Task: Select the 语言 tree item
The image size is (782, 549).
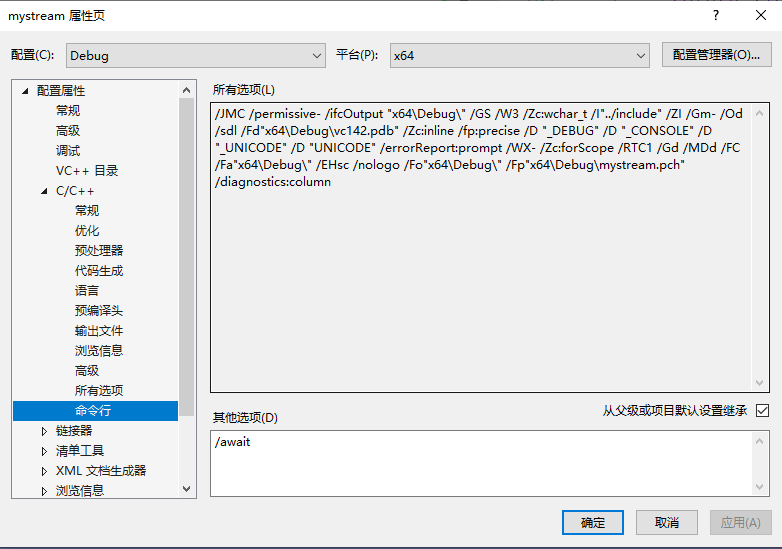Action: (x=87, y=291)
